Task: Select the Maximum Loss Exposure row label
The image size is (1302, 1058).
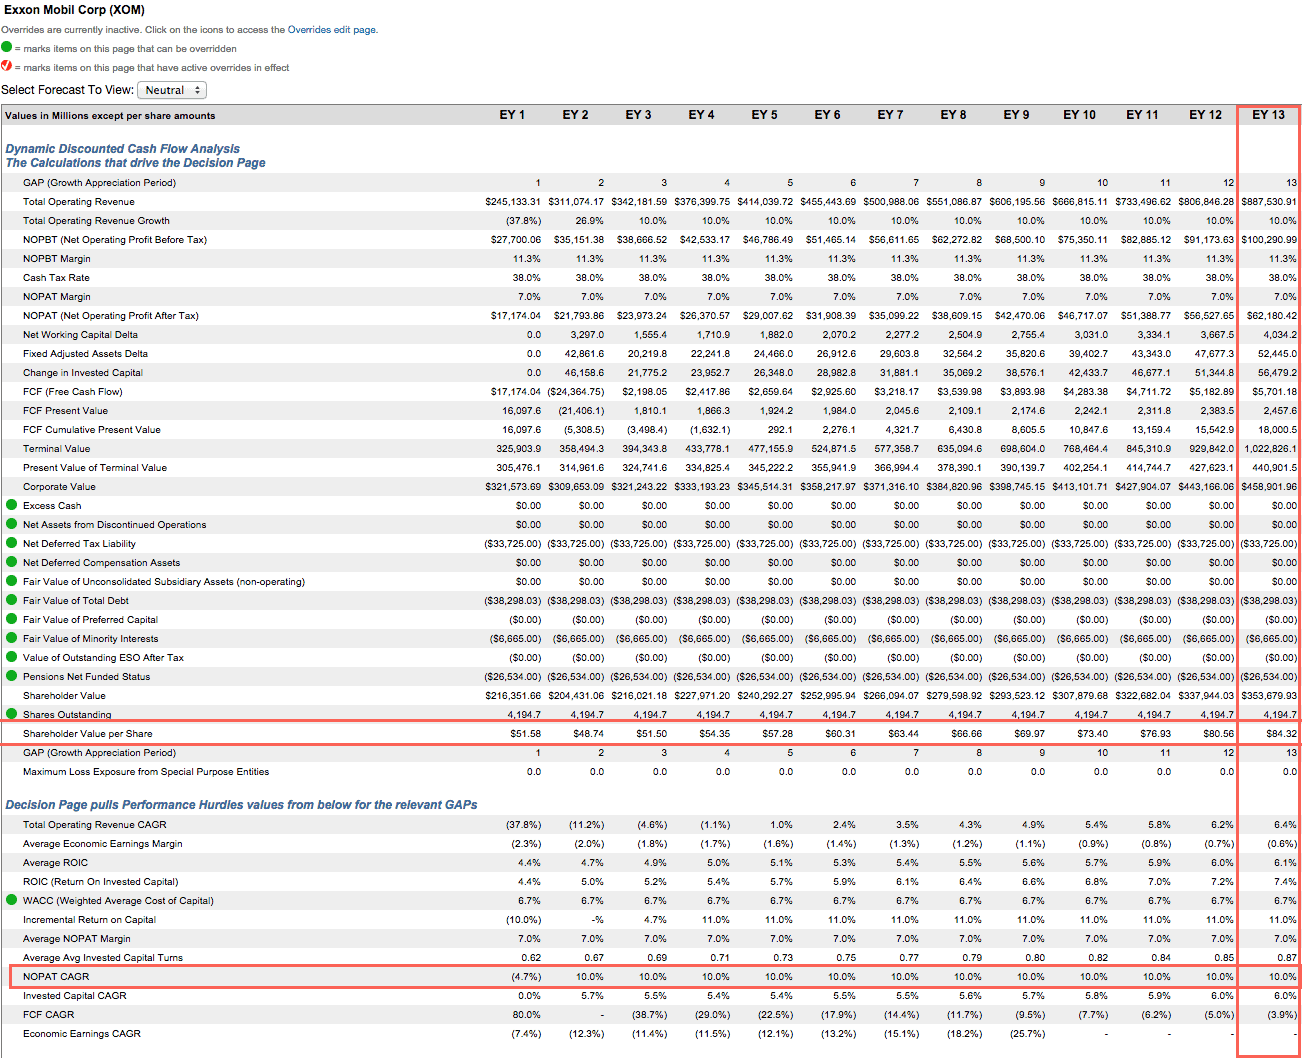Action: (146, 772)
